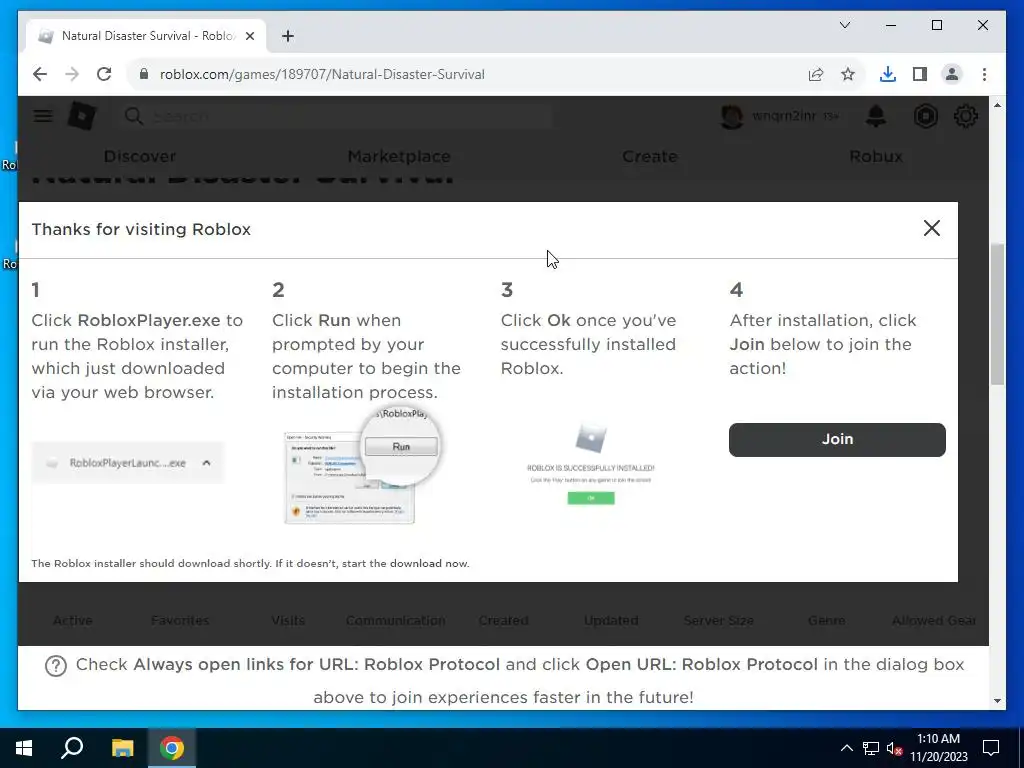Reload the page with refresh icon
Viewport: 1024px width, 768px height.
(x=104, y=74)
